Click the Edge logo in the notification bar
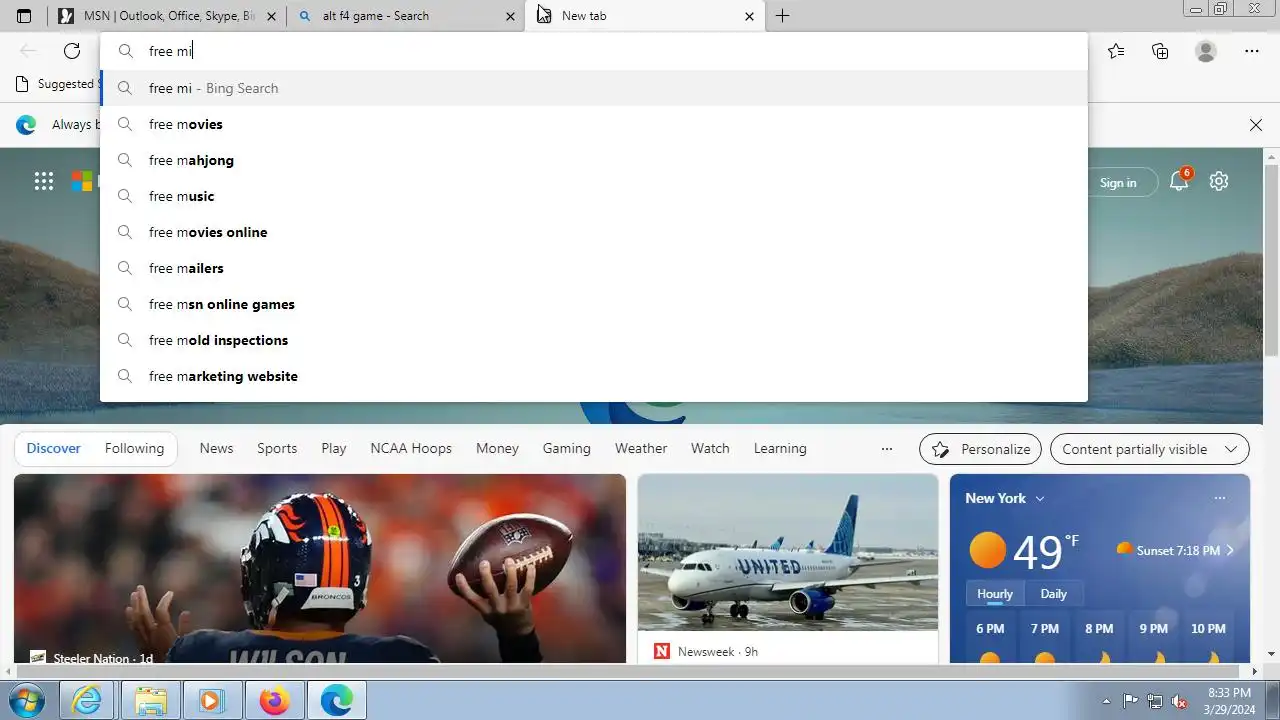This screenshot has width=1280, height=720. coord(26,125)
